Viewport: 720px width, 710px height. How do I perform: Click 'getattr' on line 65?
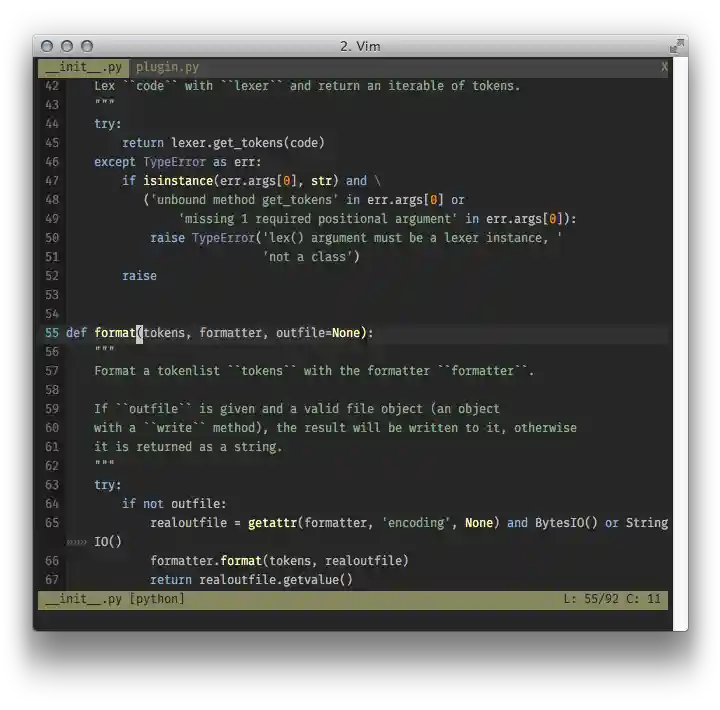tap(272, 523)
